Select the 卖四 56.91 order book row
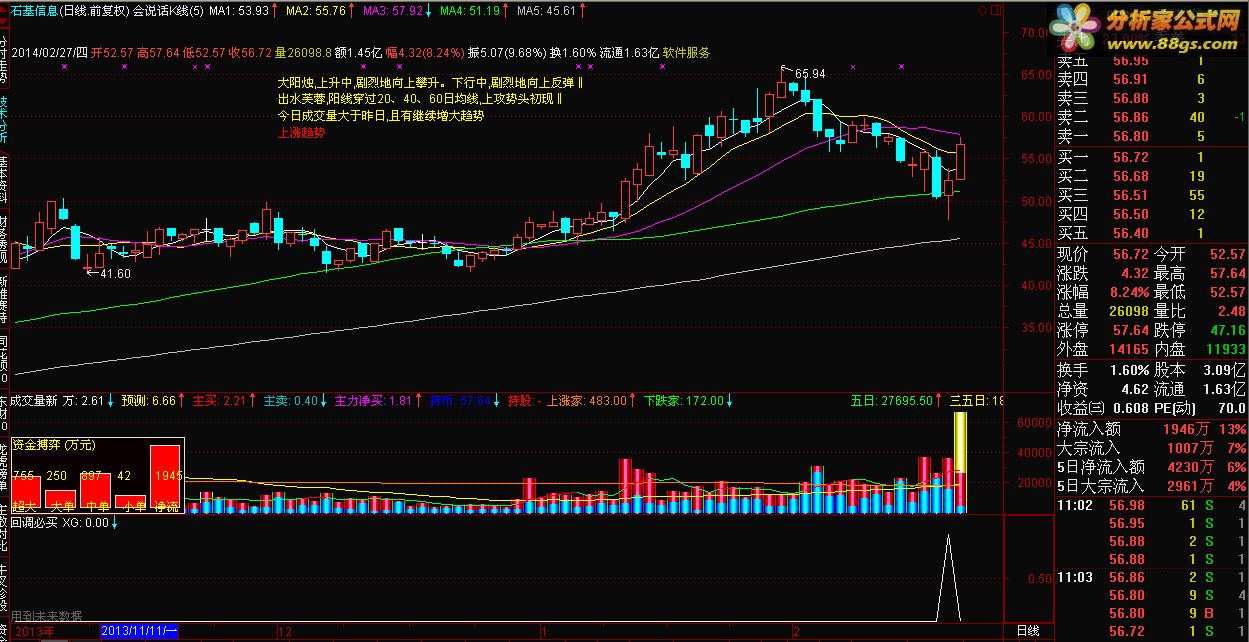The width and height of the screenshot is (1249, 642). click(x=1151, y=79)
